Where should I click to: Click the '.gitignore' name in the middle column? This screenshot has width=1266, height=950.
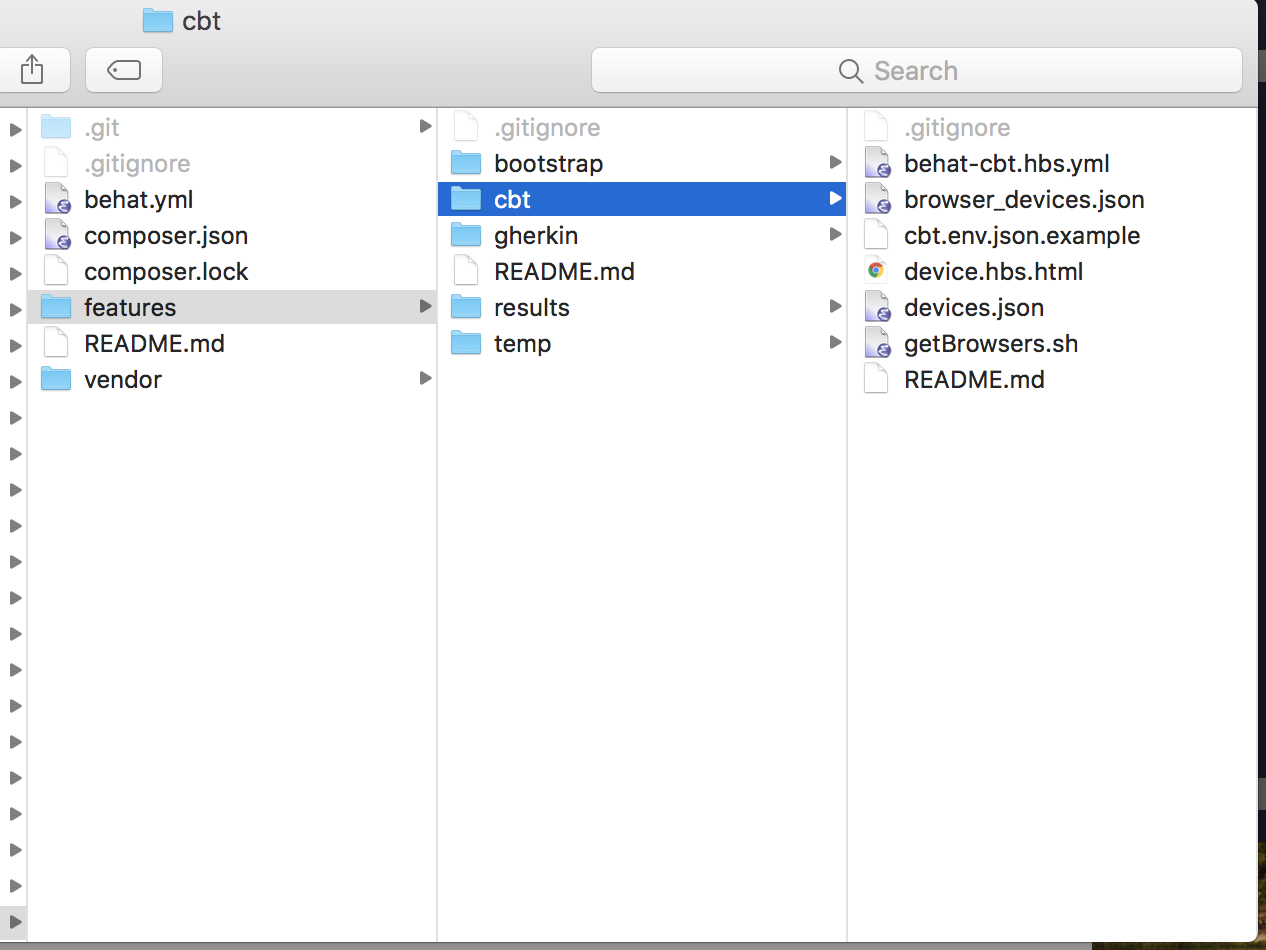pos(547,128)
